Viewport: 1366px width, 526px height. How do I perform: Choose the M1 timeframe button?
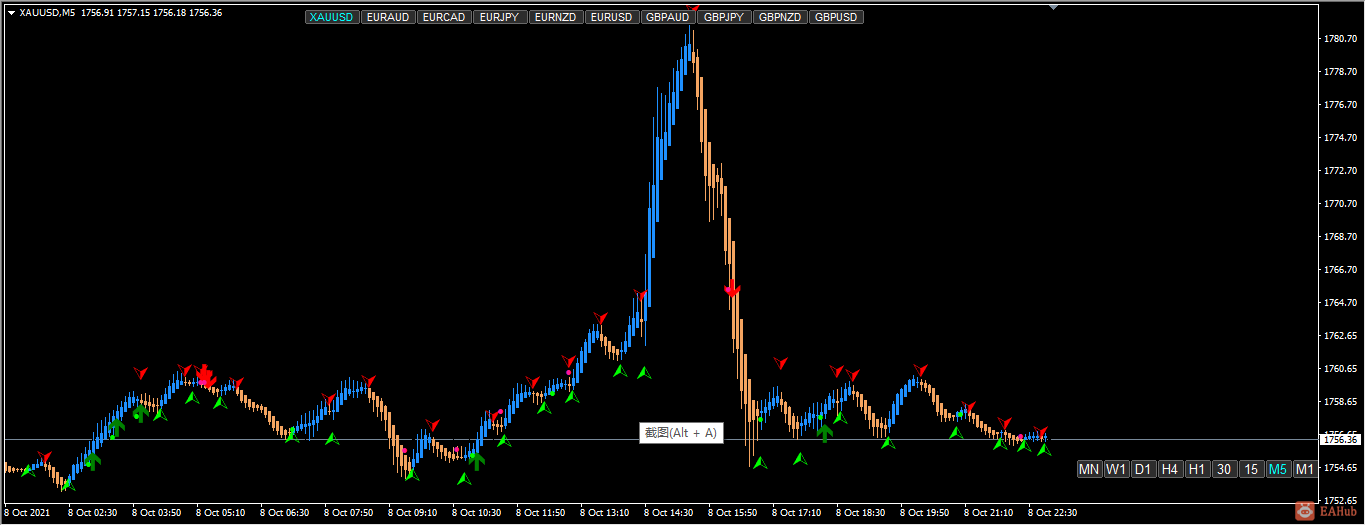pos(1304,469)
